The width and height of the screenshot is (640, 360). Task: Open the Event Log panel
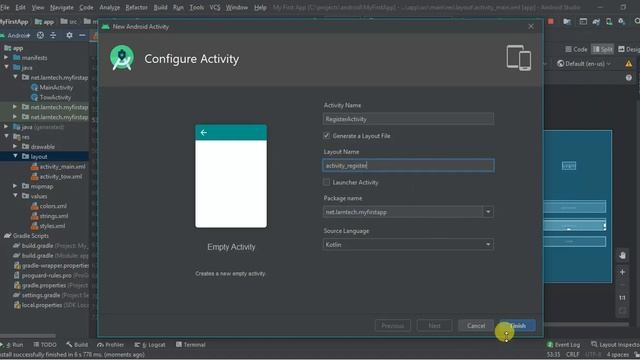point(563,345)
